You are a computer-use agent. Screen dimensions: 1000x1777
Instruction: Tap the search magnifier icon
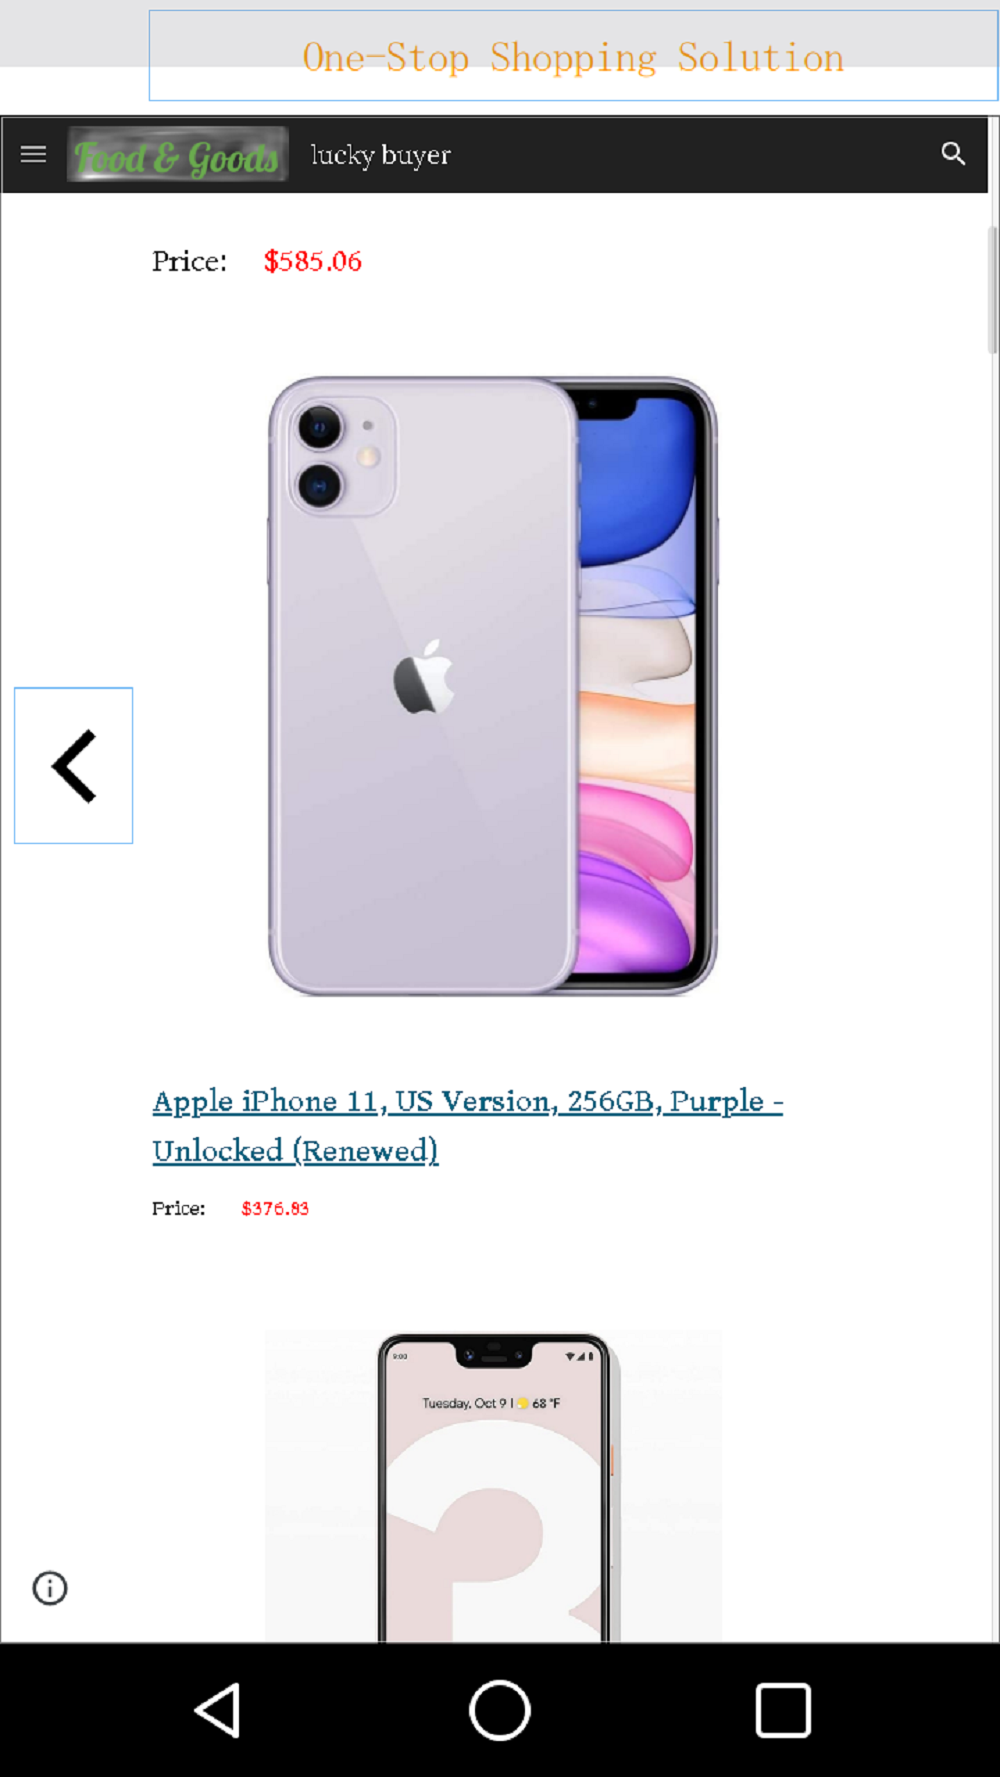(953, 154)
